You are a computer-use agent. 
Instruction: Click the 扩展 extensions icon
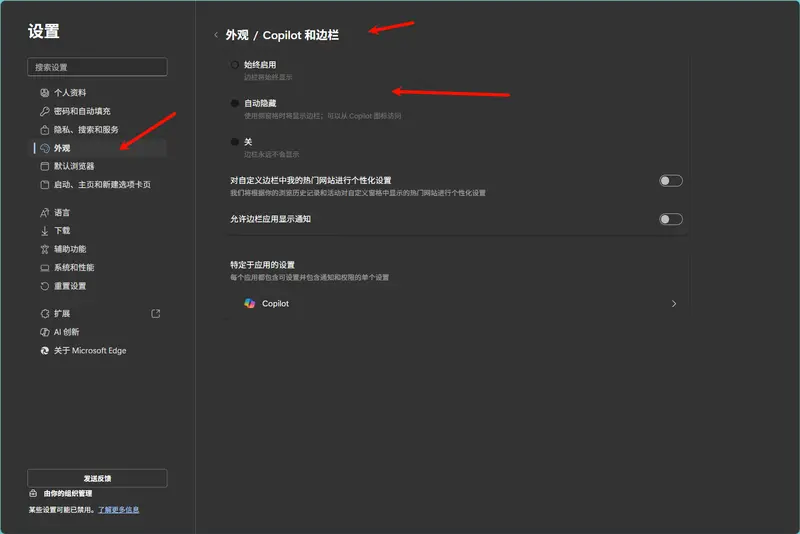click(45, 314)
